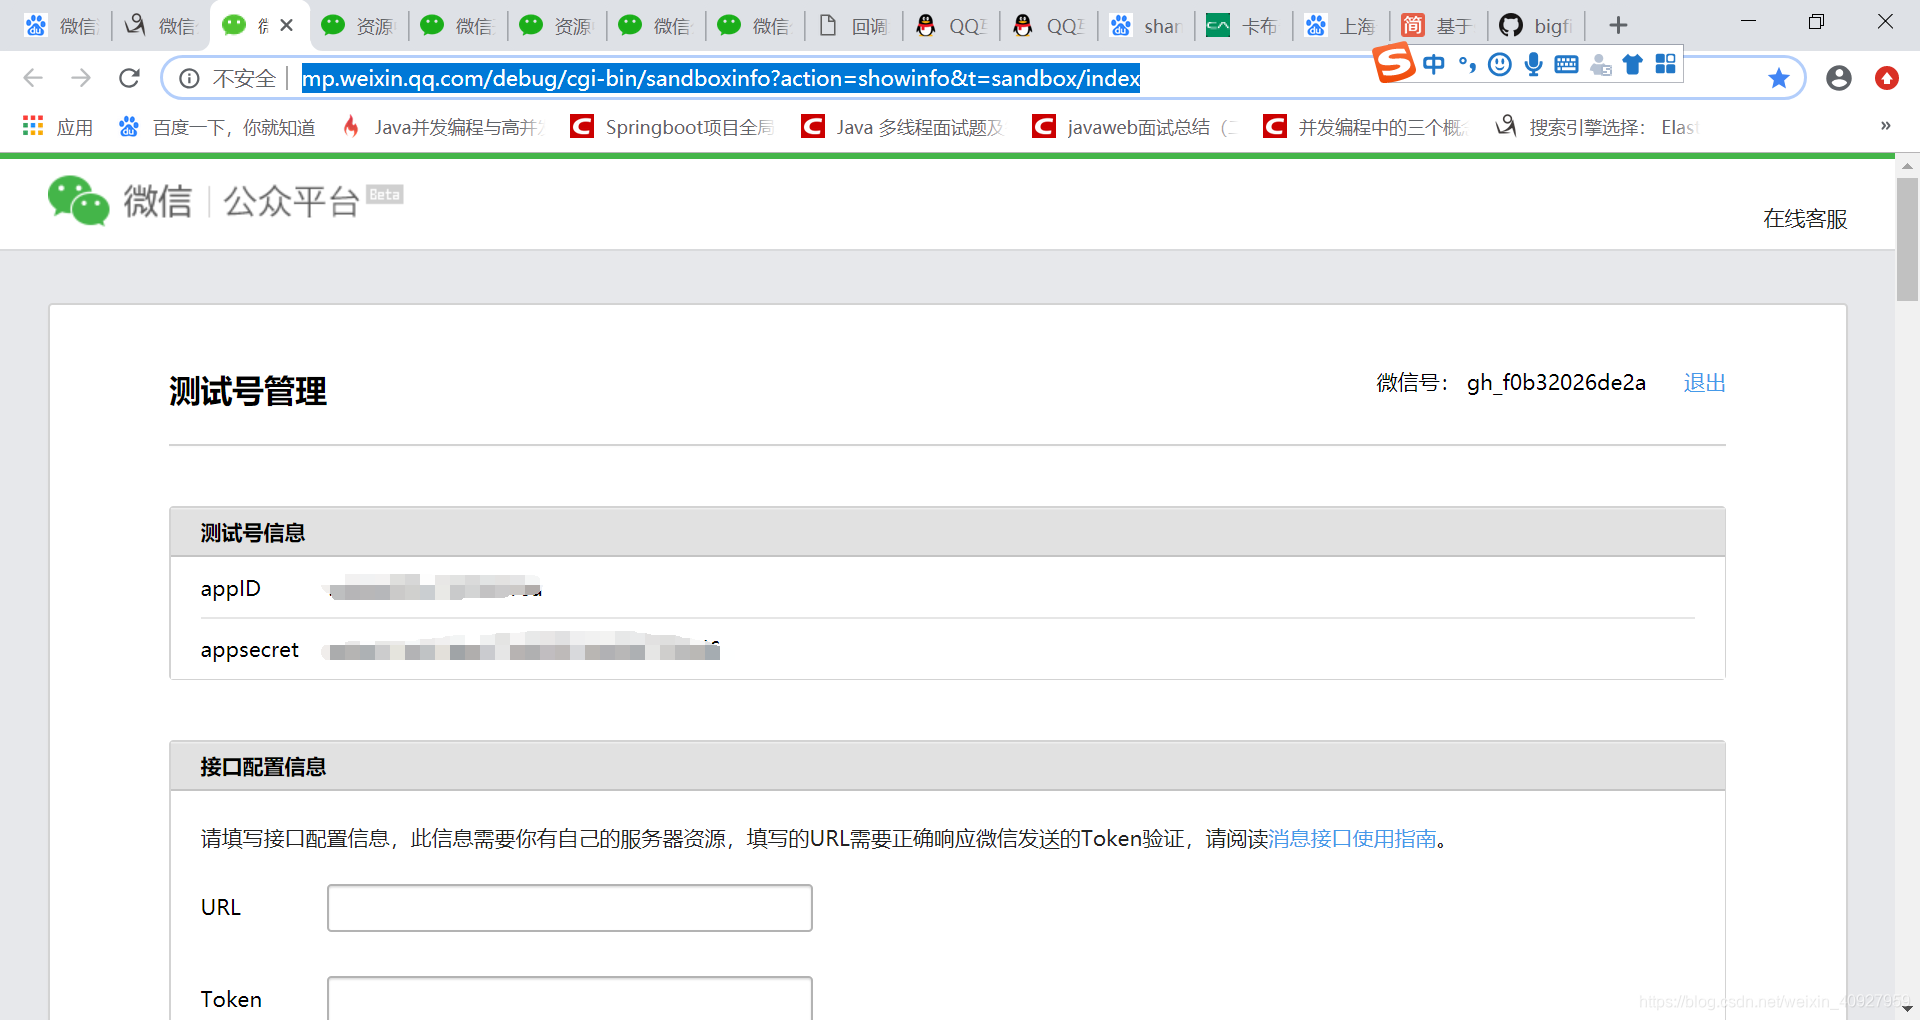Toggle the Sogou 中 Chinese mode icon
This screenshot has height=1020, width=1920.
click(x=1434, y=65)
